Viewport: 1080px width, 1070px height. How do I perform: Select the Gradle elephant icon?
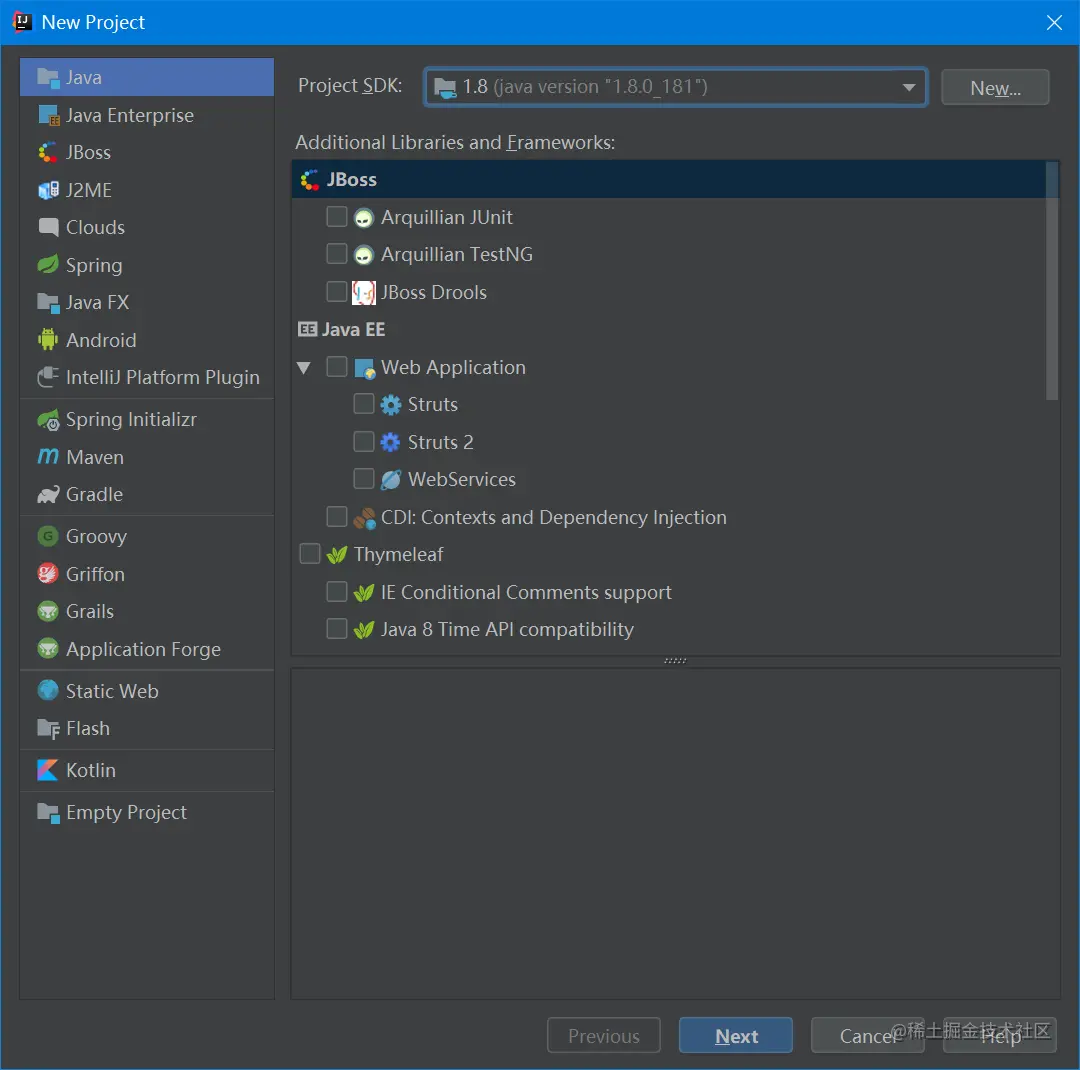coord(48,495)
